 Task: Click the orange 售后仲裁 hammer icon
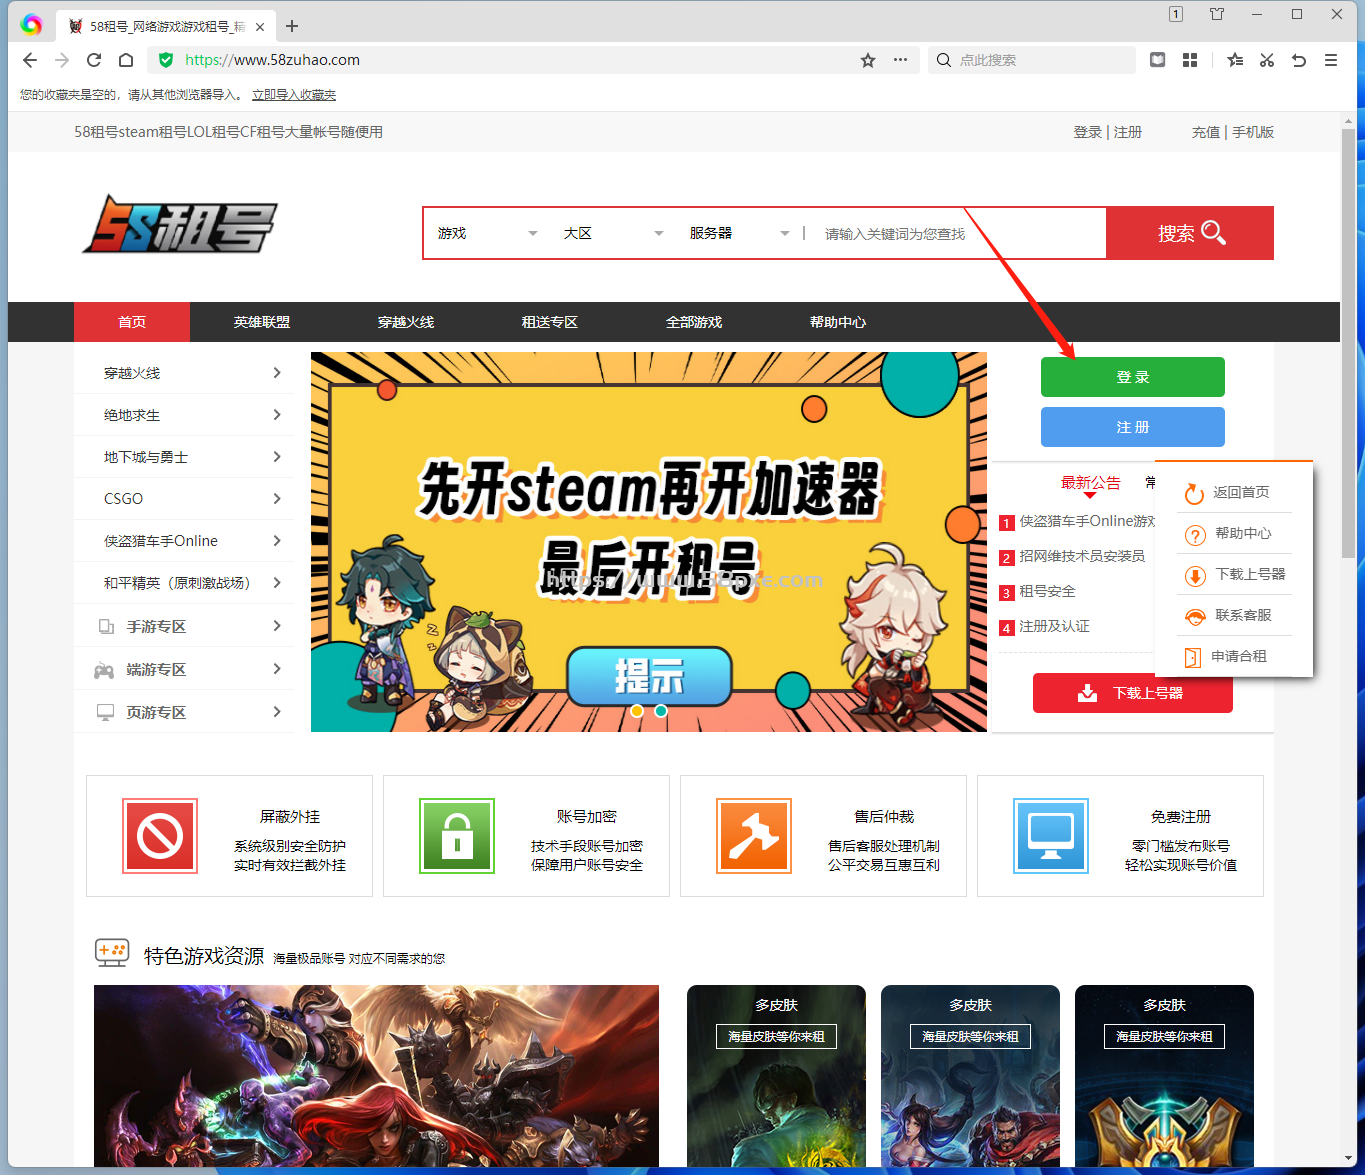click(754, 836)
